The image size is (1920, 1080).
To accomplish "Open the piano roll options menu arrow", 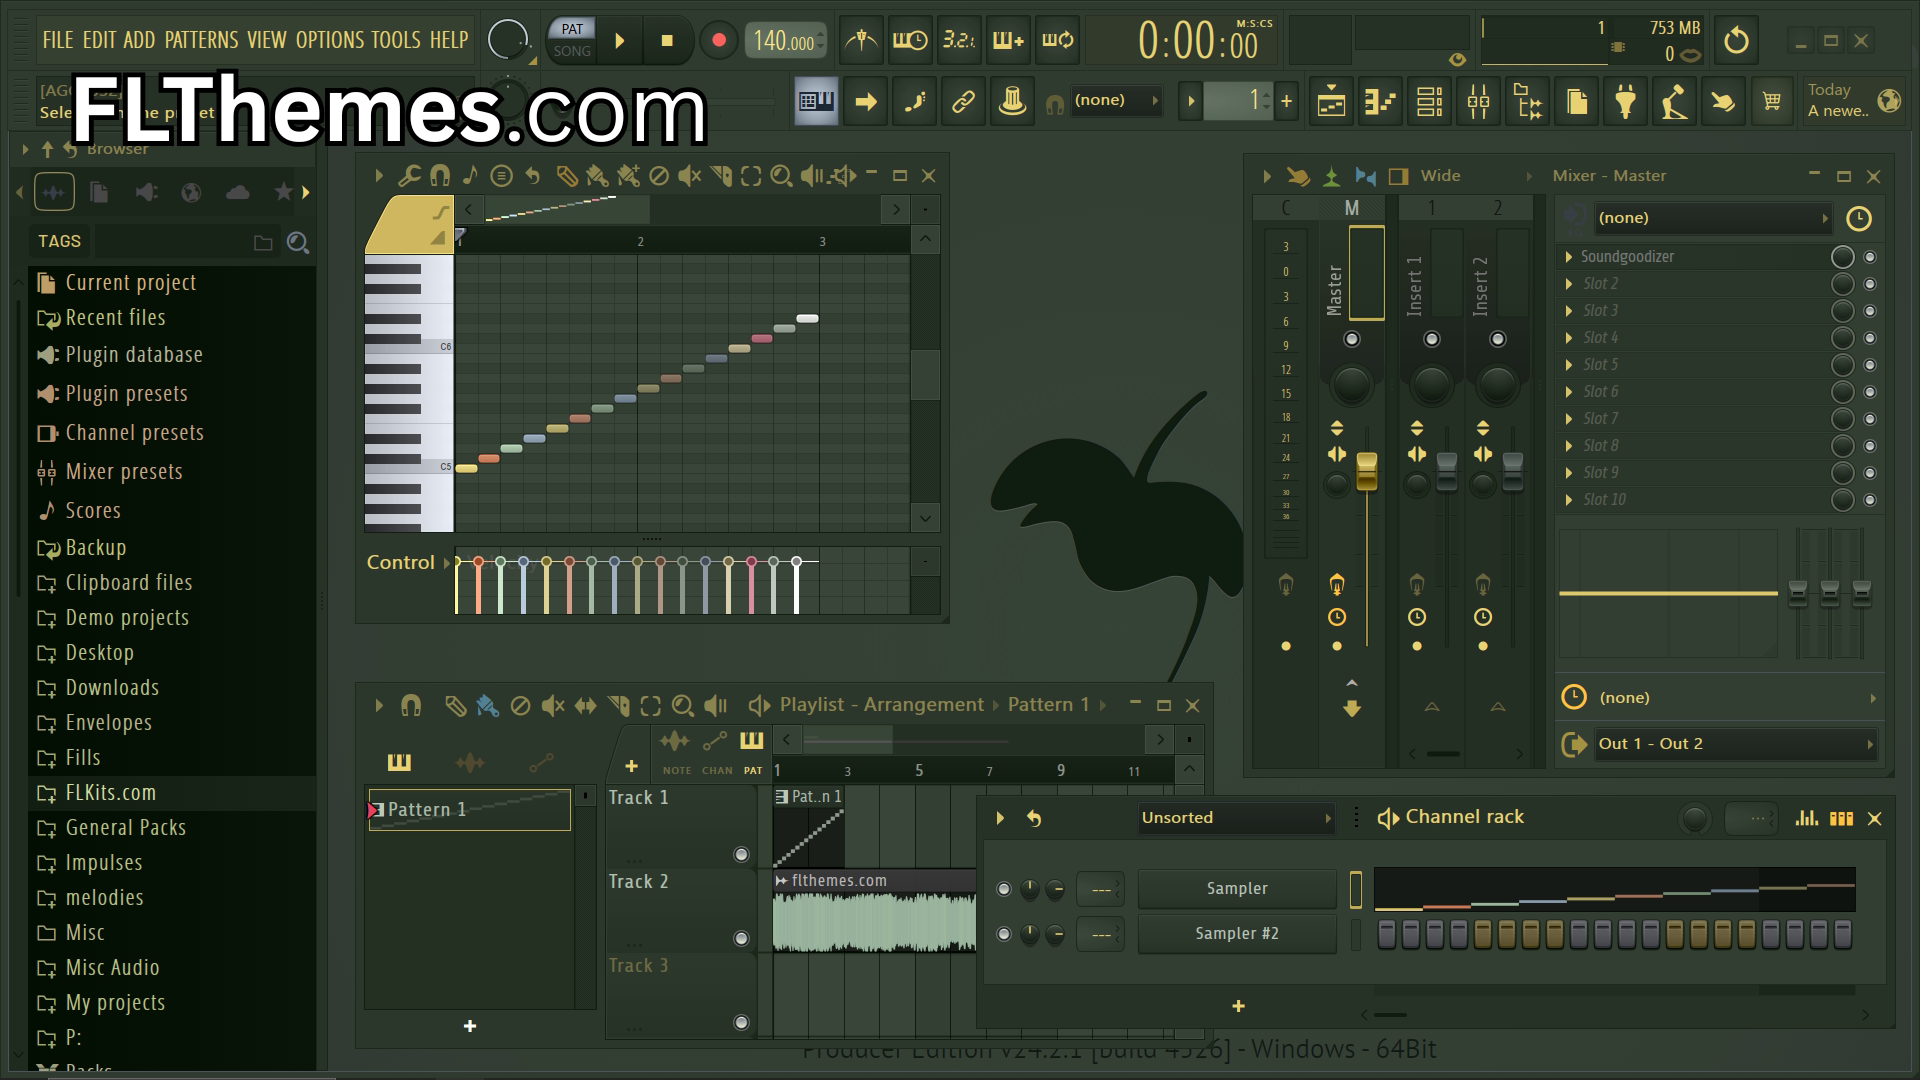I will click(x=379, y=176).
